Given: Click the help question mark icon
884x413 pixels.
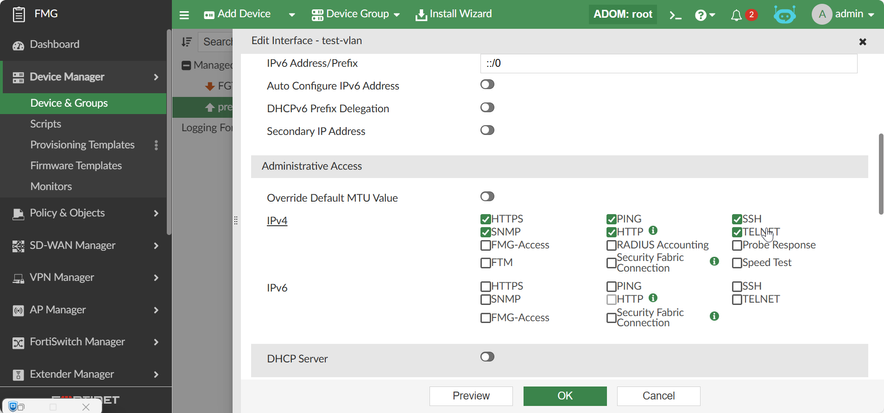Looking at the screenshot, I should coord(700,15).
